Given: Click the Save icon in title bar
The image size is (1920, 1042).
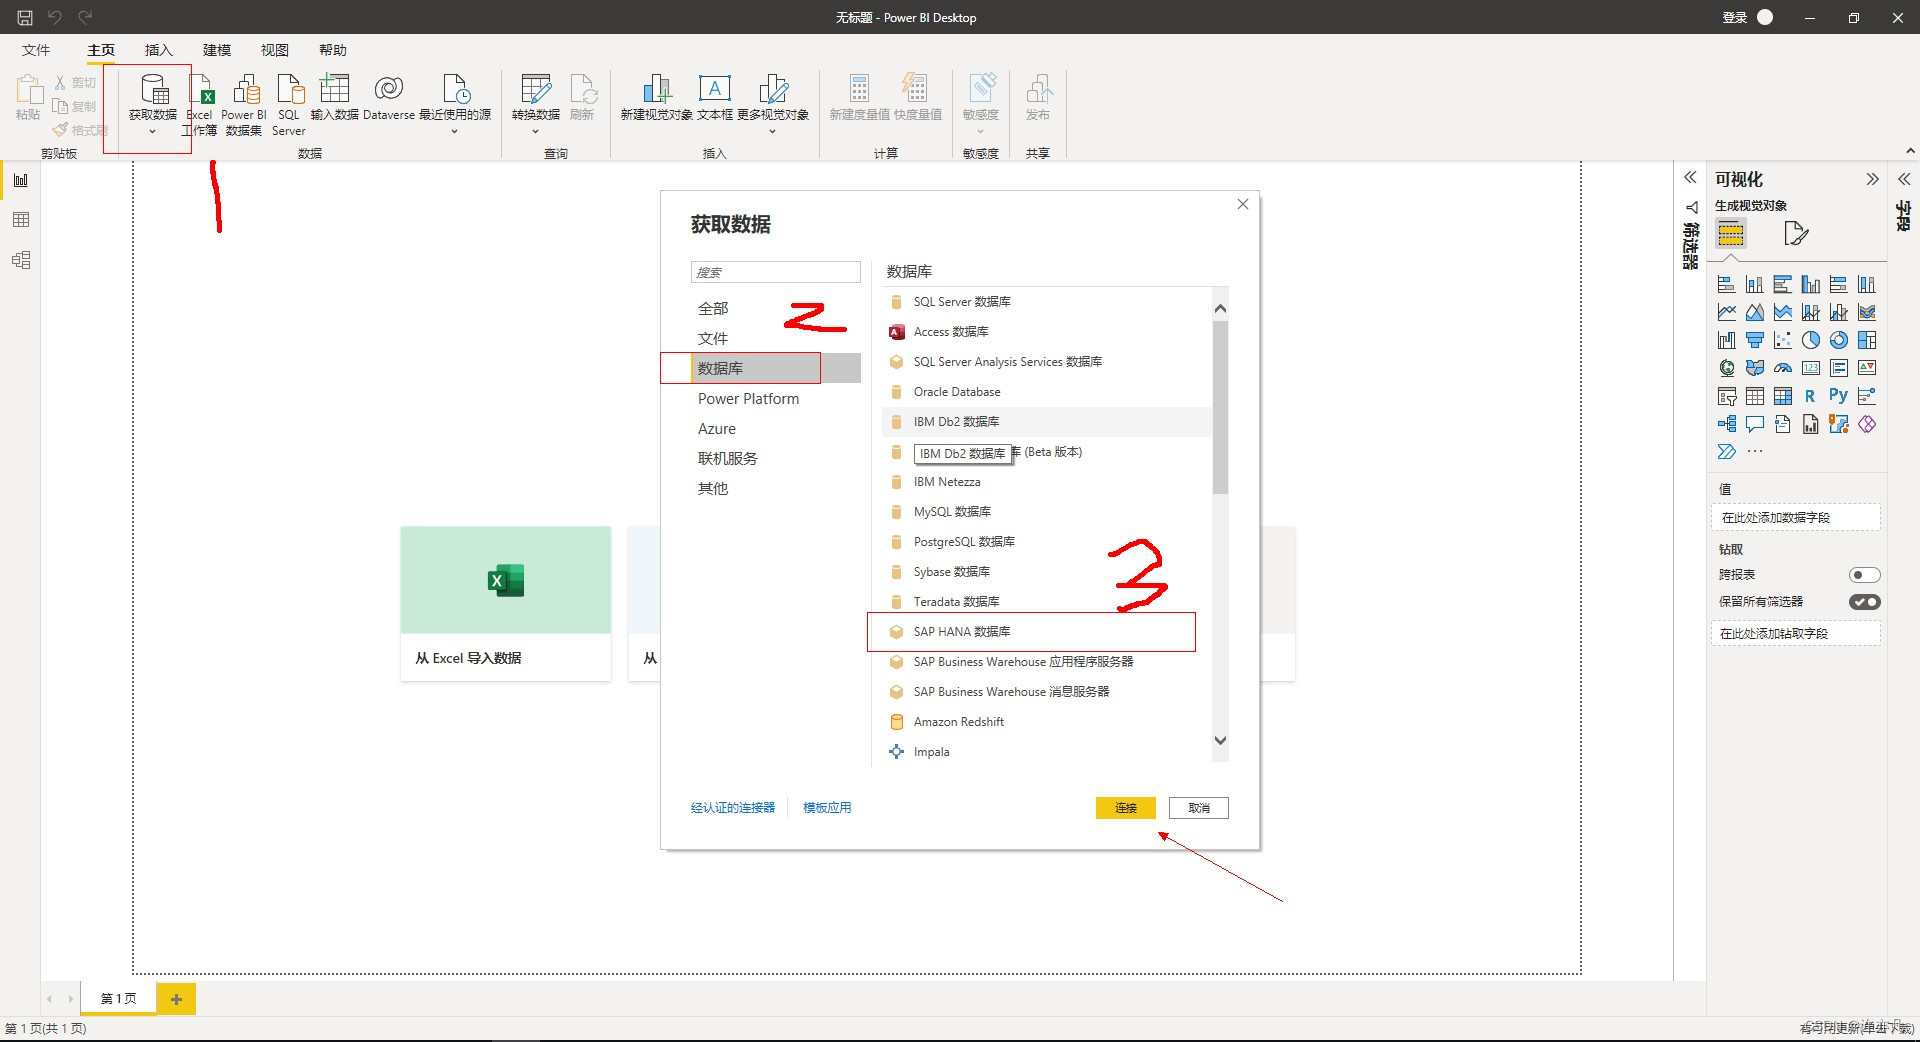Looking at the screenshot, I should coord(25,17).
